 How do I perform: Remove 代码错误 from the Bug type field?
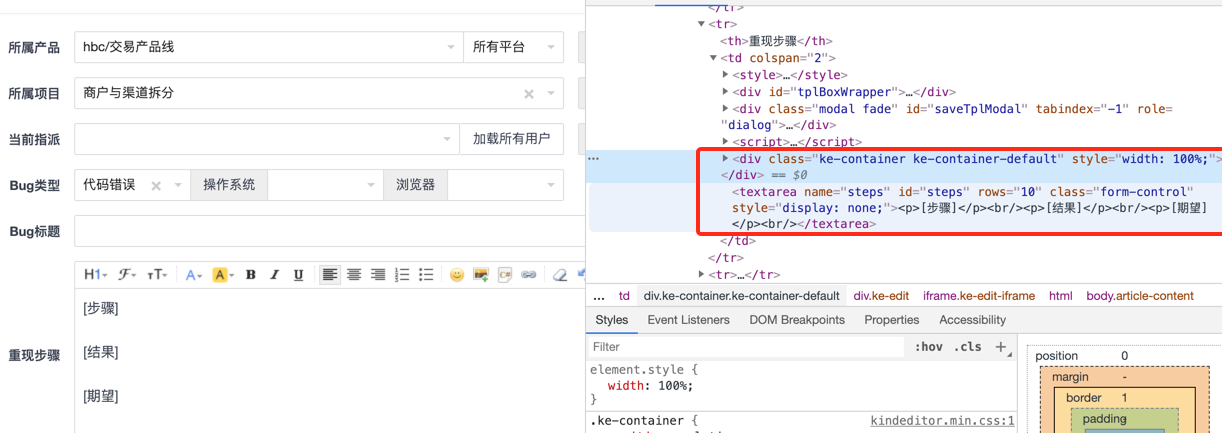point(156,185)
